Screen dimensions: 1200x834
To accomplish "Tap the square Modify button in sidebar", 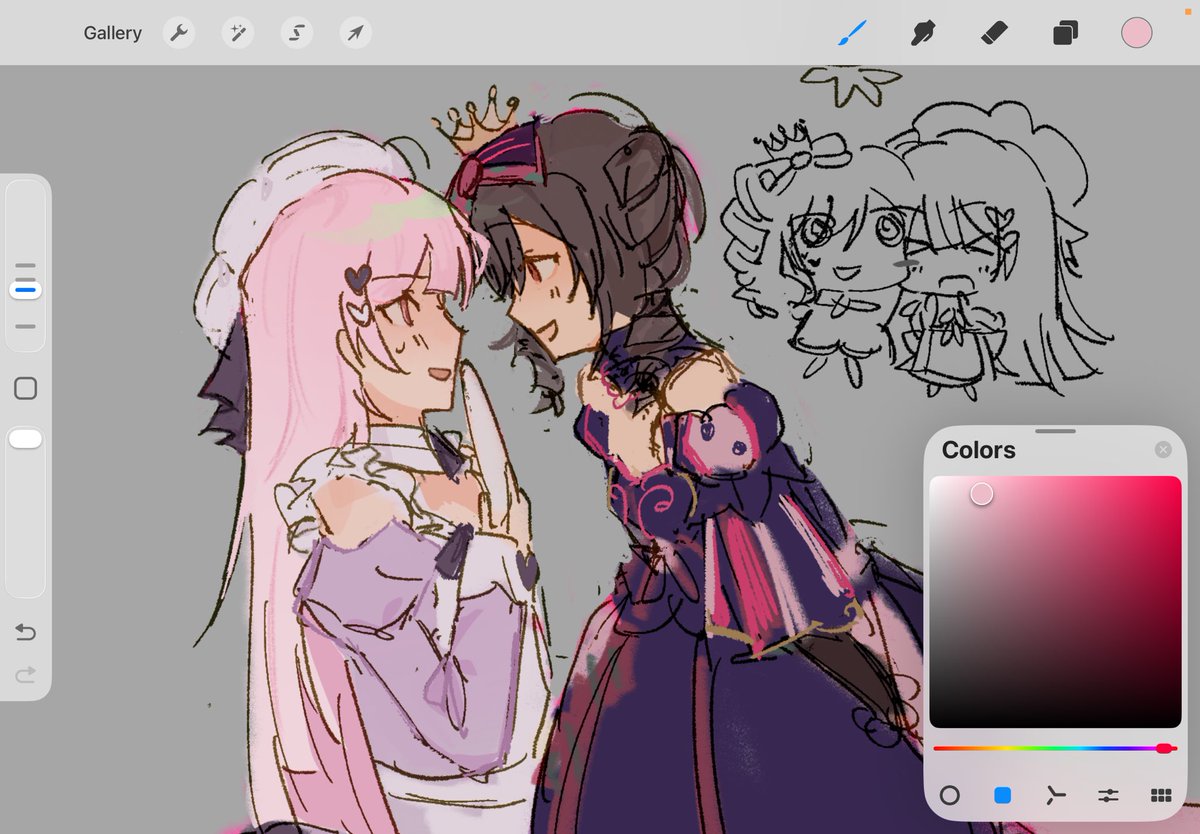I will (26, 389).
